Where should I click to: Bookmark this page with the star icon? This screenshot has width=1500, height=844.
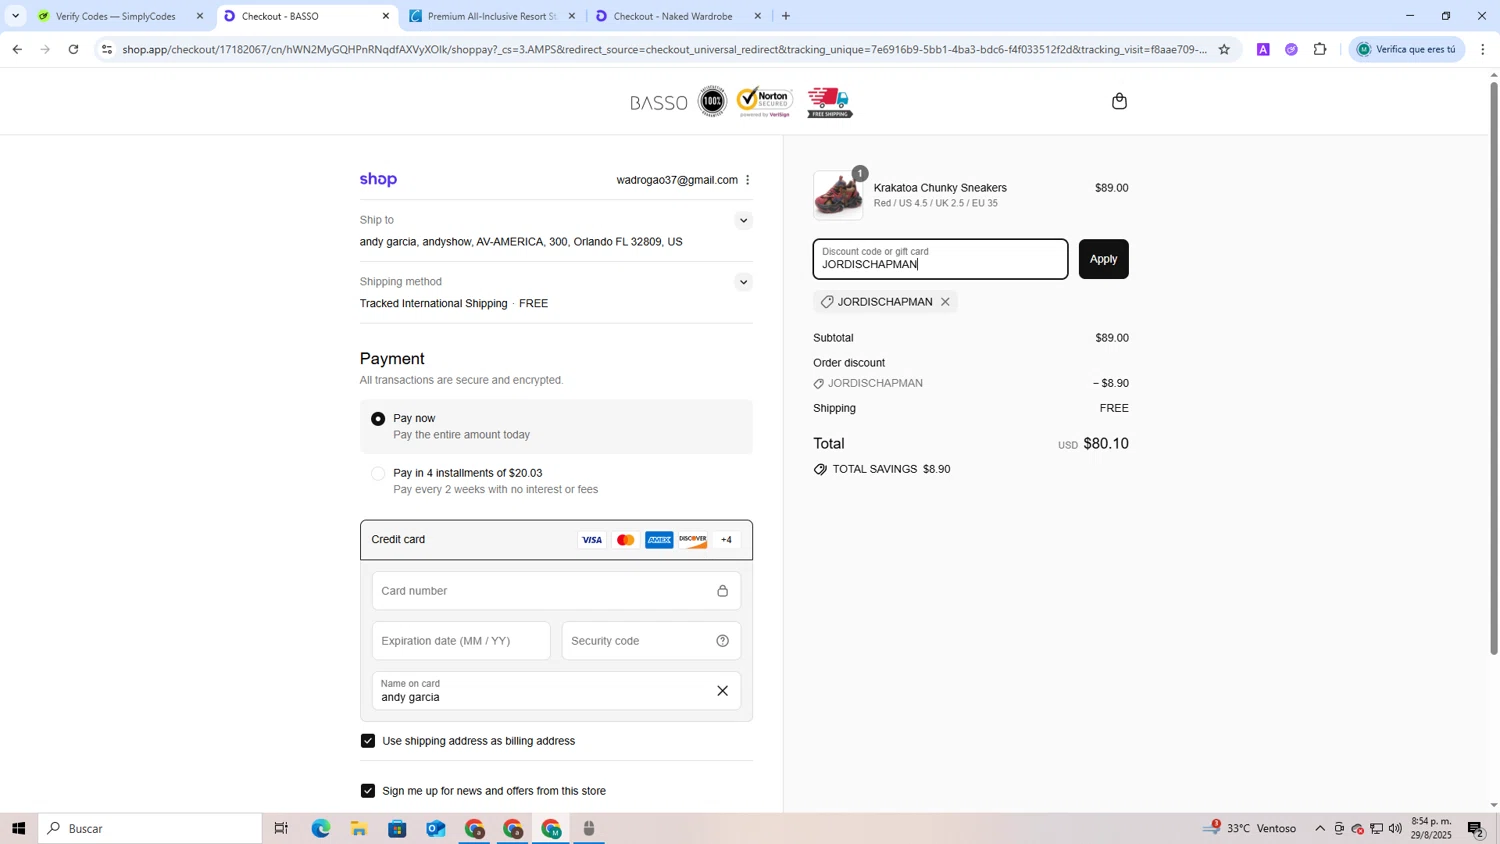(1224, 49)
